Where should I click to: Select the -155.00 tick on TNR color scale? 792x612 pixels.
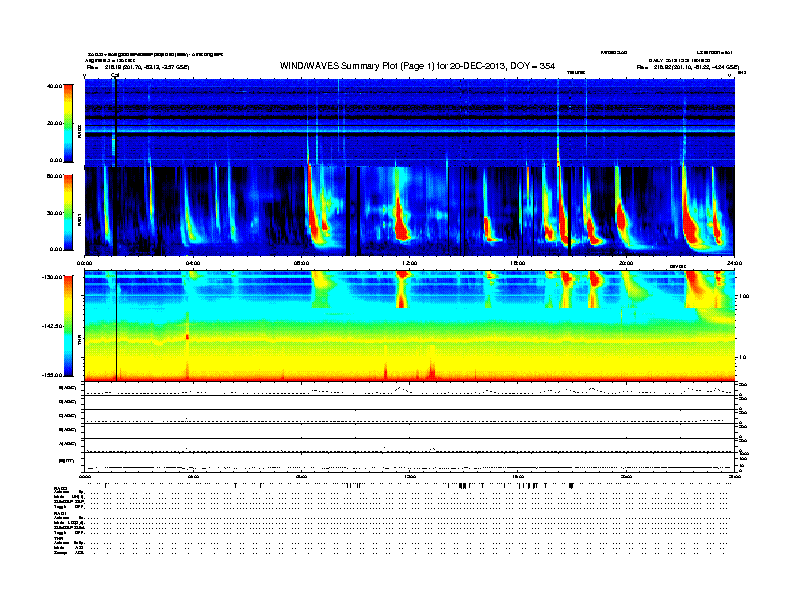pos(52,375)
